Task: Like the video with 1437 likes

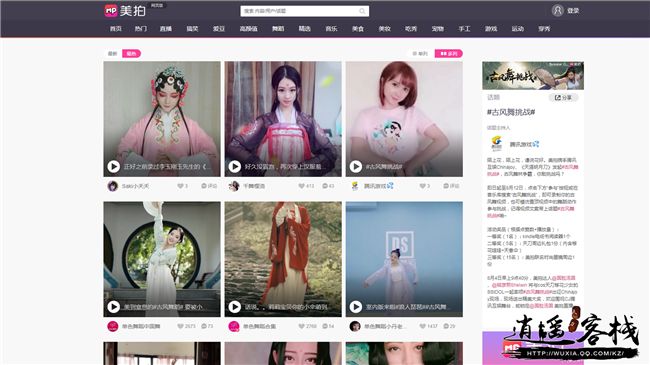Action: click(x=422, y=326)
